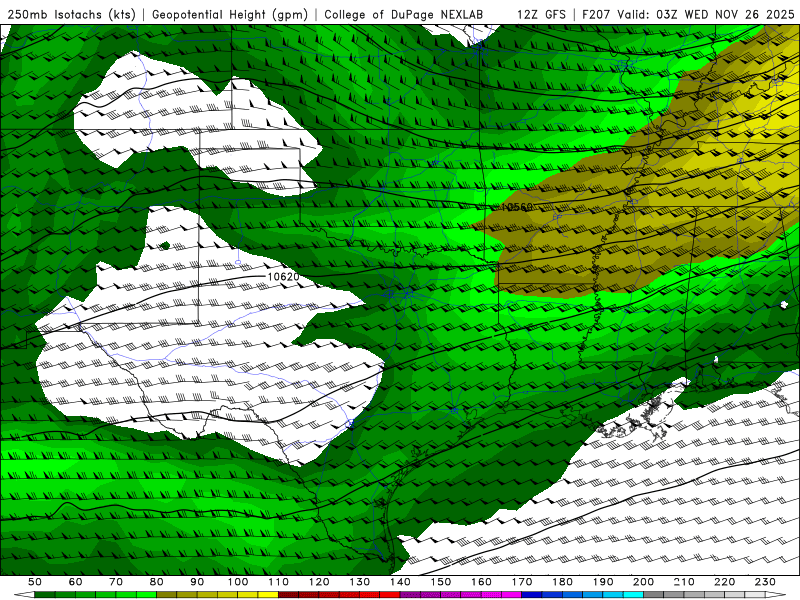
Task: Click the 10620 height contour label
Action: point(283,277)
